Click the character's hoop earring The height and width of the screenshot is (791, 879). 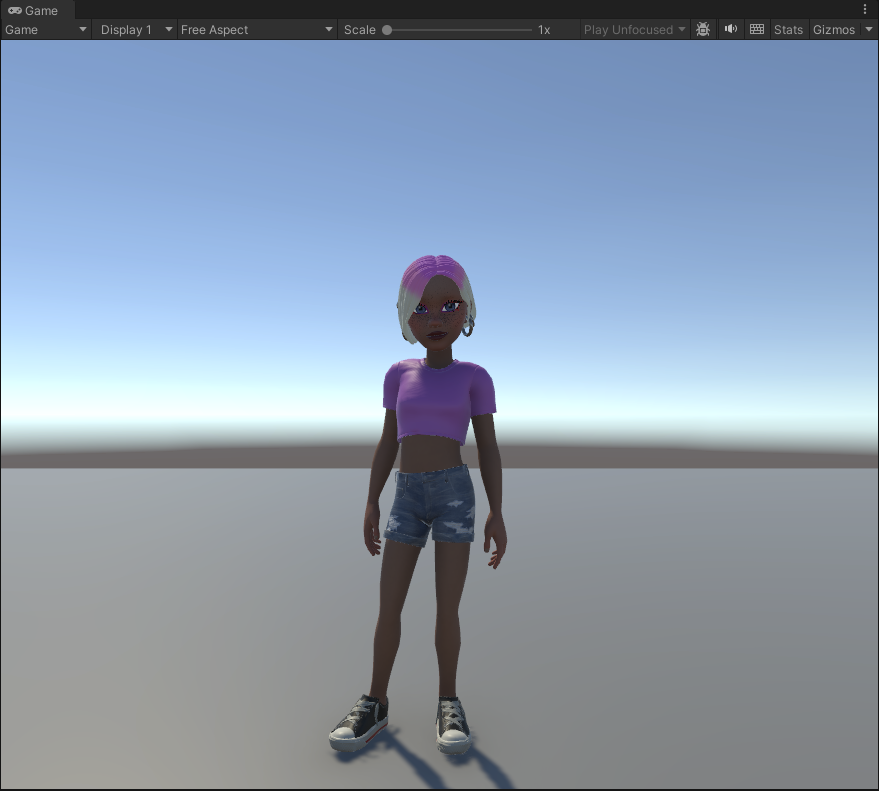[467, 326]
